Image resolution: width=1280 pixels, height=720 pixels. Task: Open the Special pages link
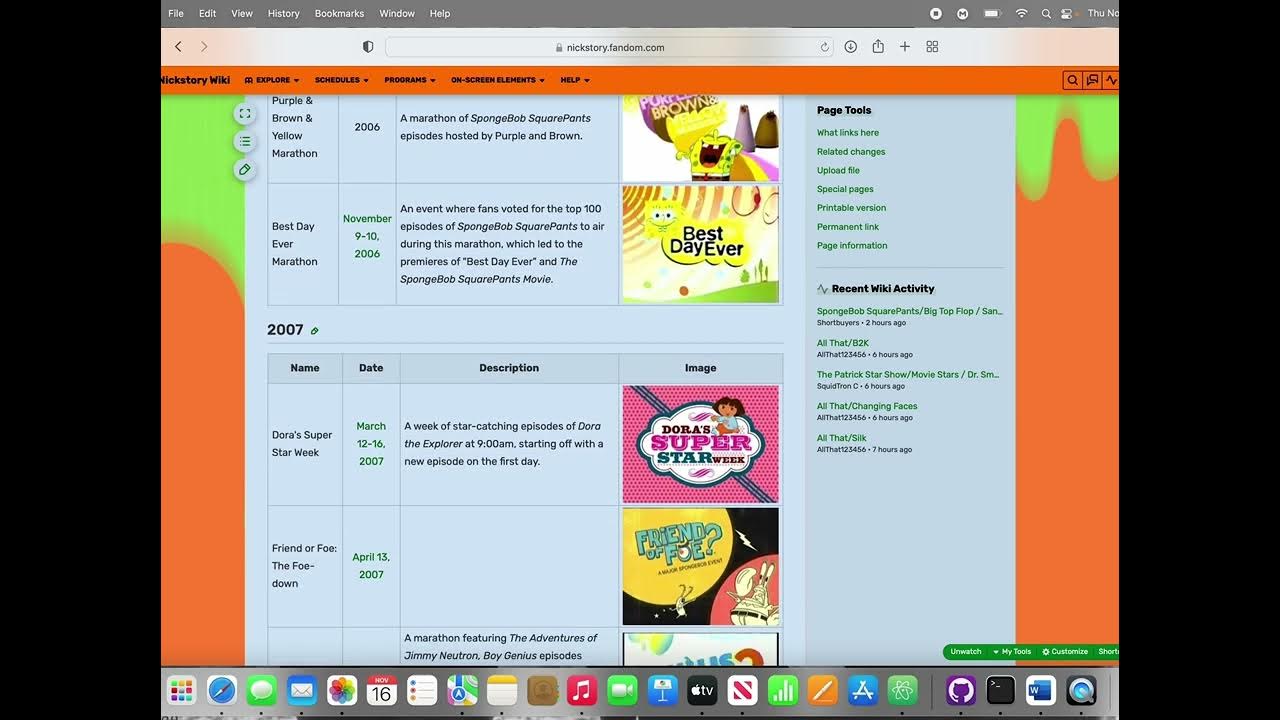pos(845,189)
